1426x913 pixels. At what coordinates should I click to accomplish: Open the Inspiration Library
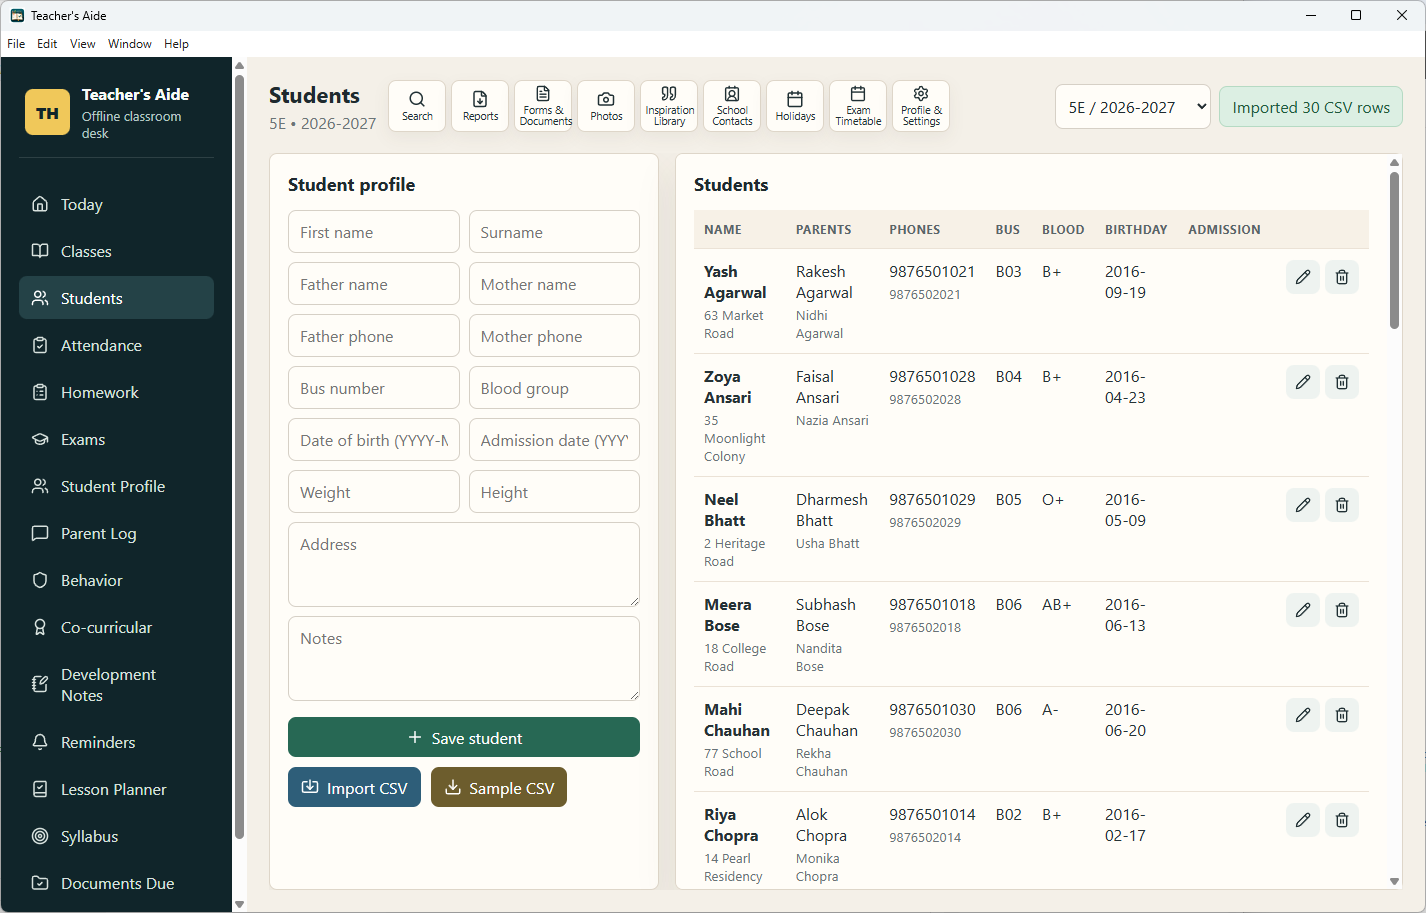669,106
